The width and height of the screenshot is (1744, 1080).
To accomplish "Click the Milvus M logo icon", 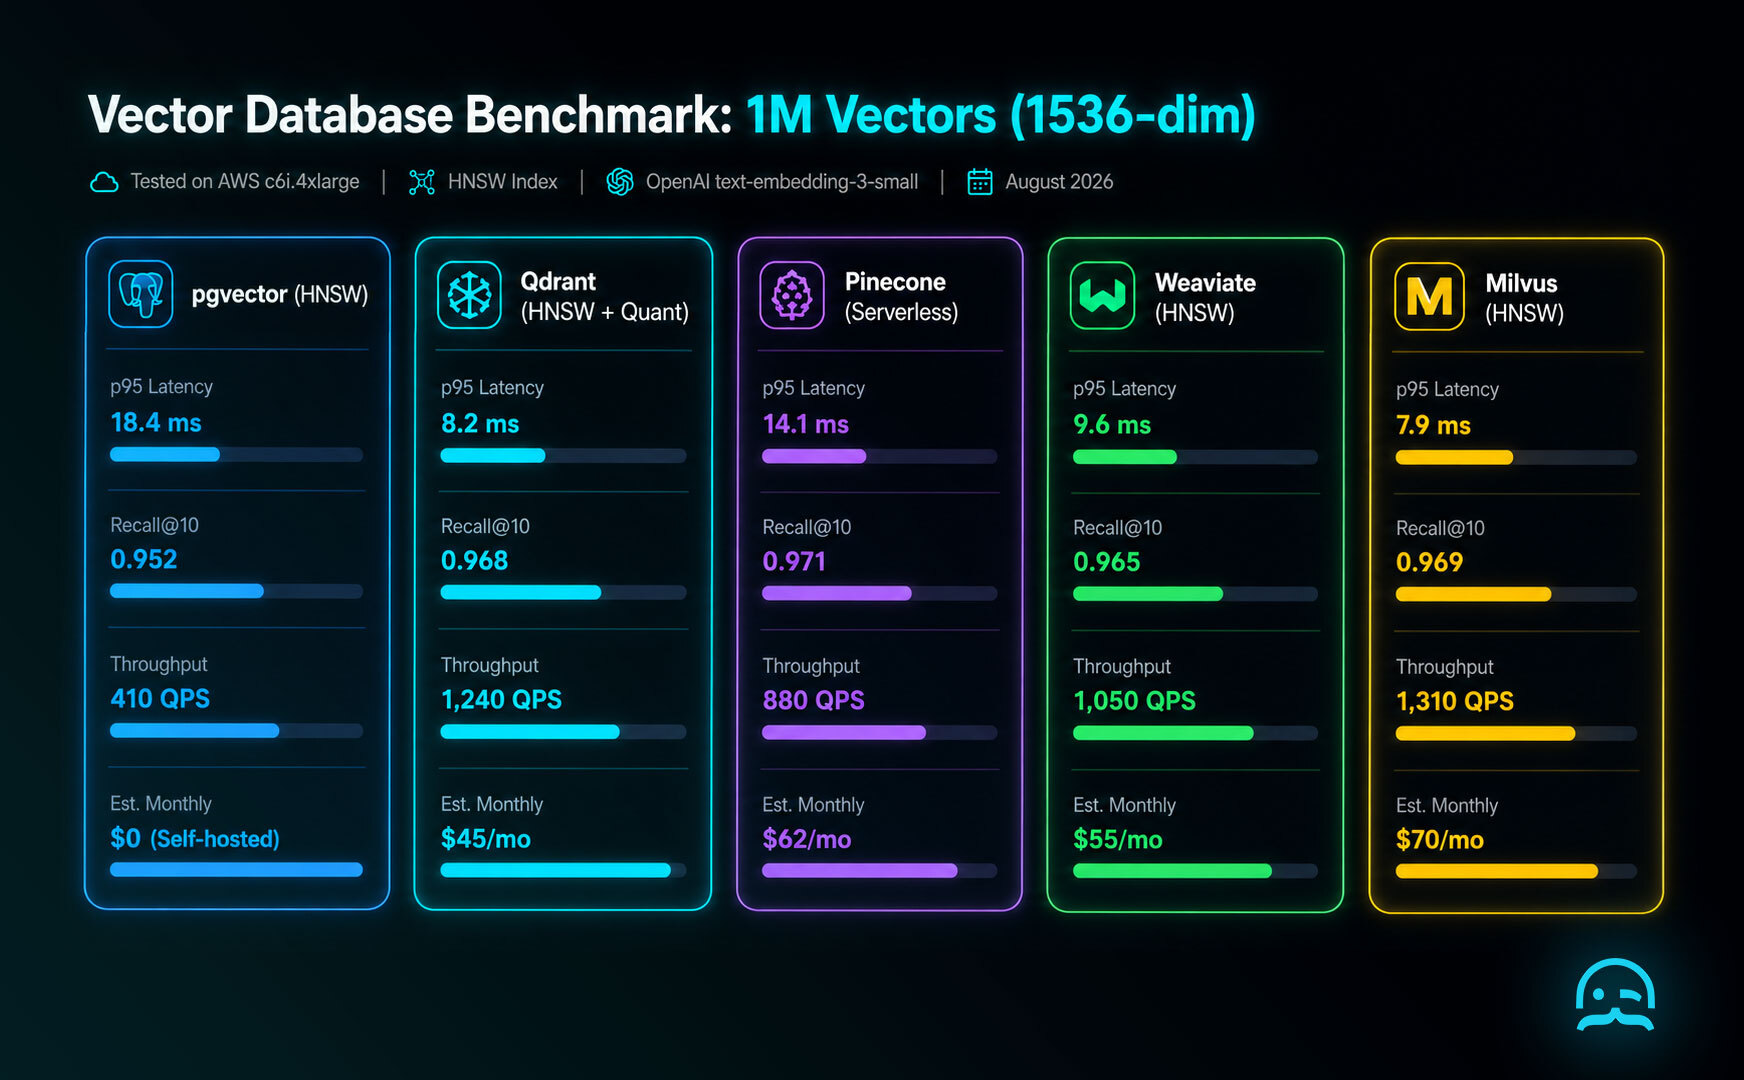I will (x=1429, y=296).
